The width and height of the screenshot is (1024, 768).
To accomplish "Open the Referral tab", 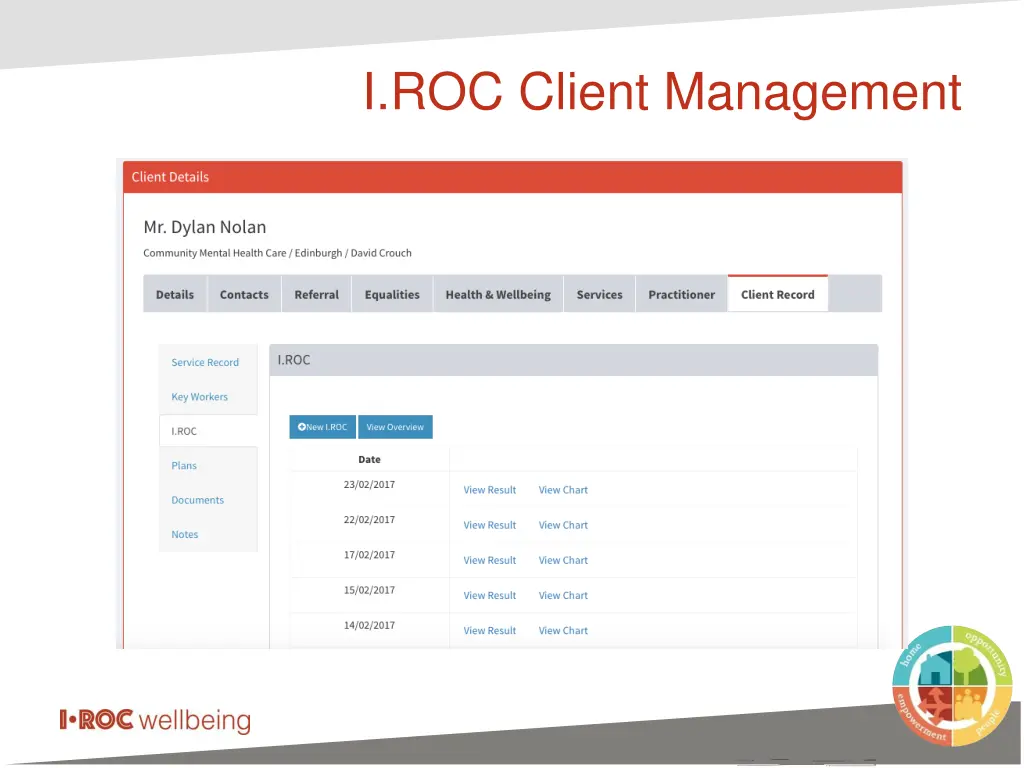I will [317, 295].
